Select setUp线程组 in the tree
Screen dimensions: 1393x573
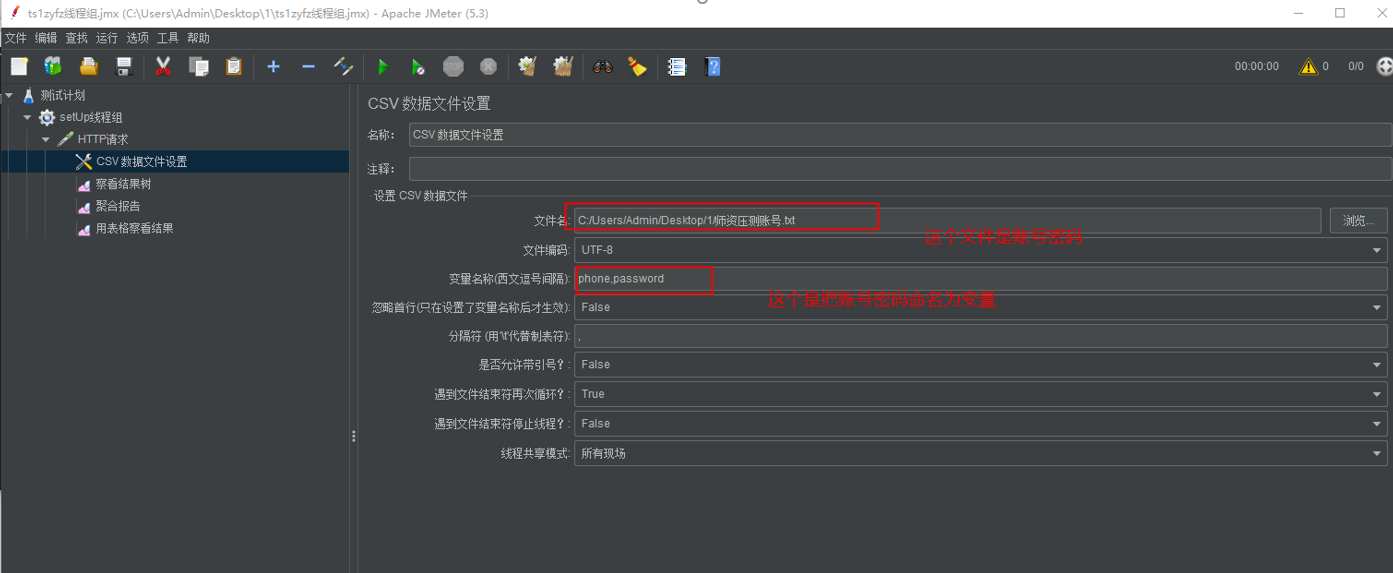pyautogui.click(x=91, y=117)
